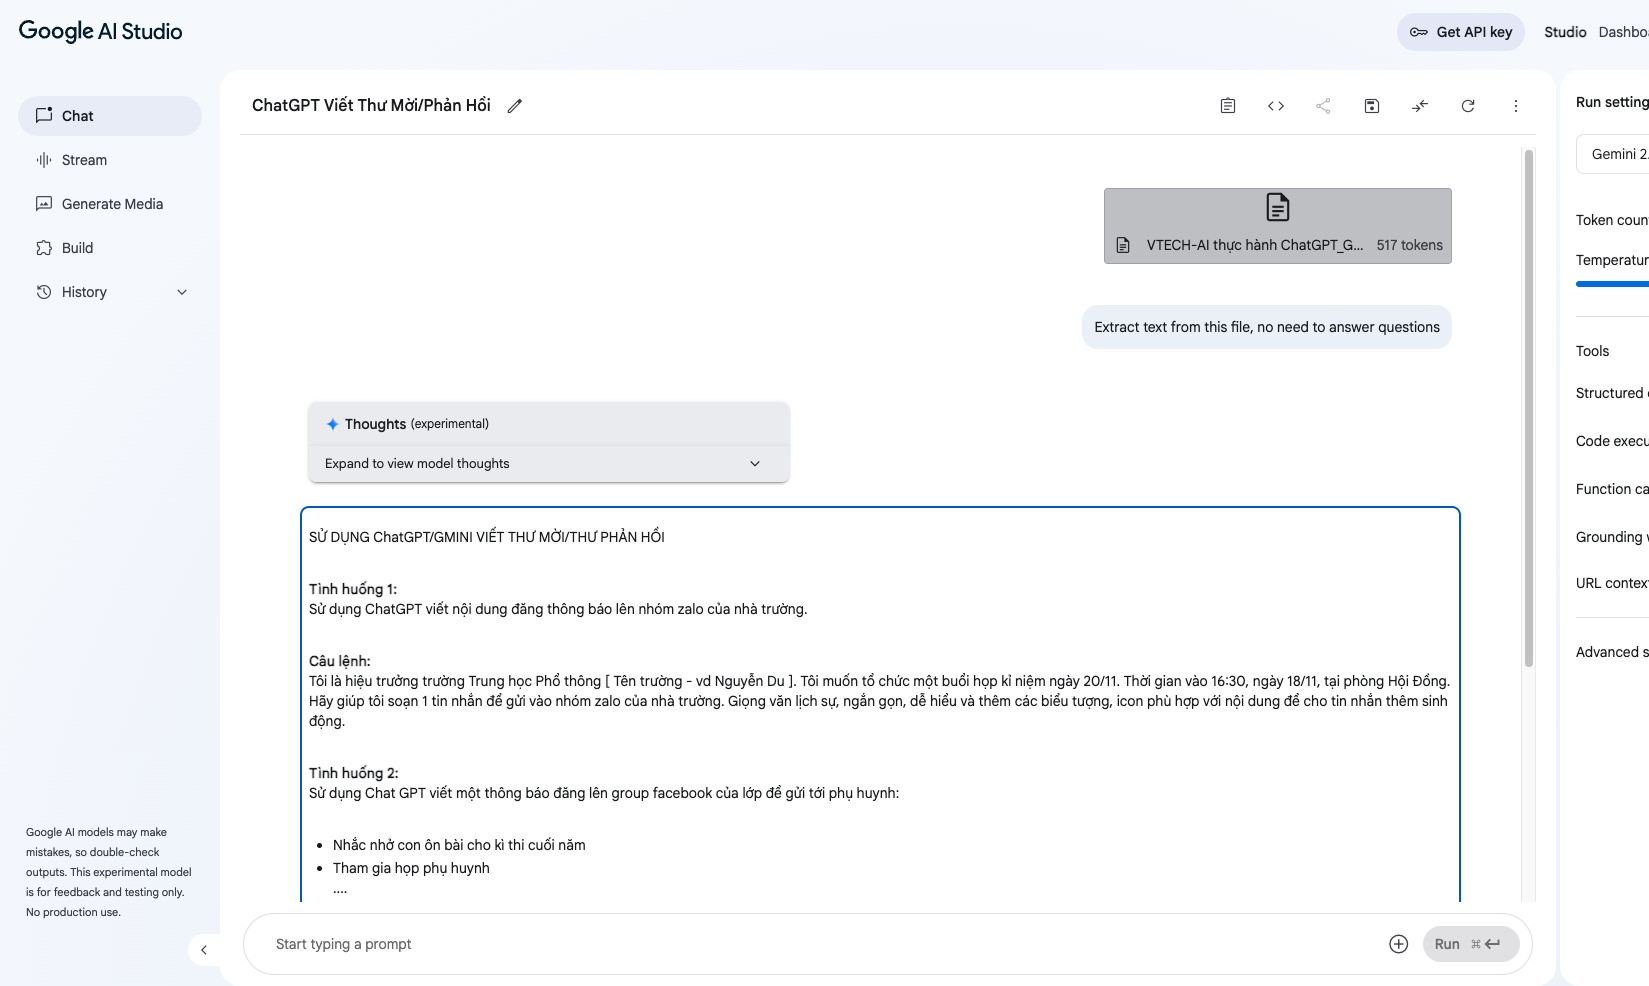Open system instructions clipboard icon
1649x986 pixels.
pyautogui.click(x=1228, y=106)
